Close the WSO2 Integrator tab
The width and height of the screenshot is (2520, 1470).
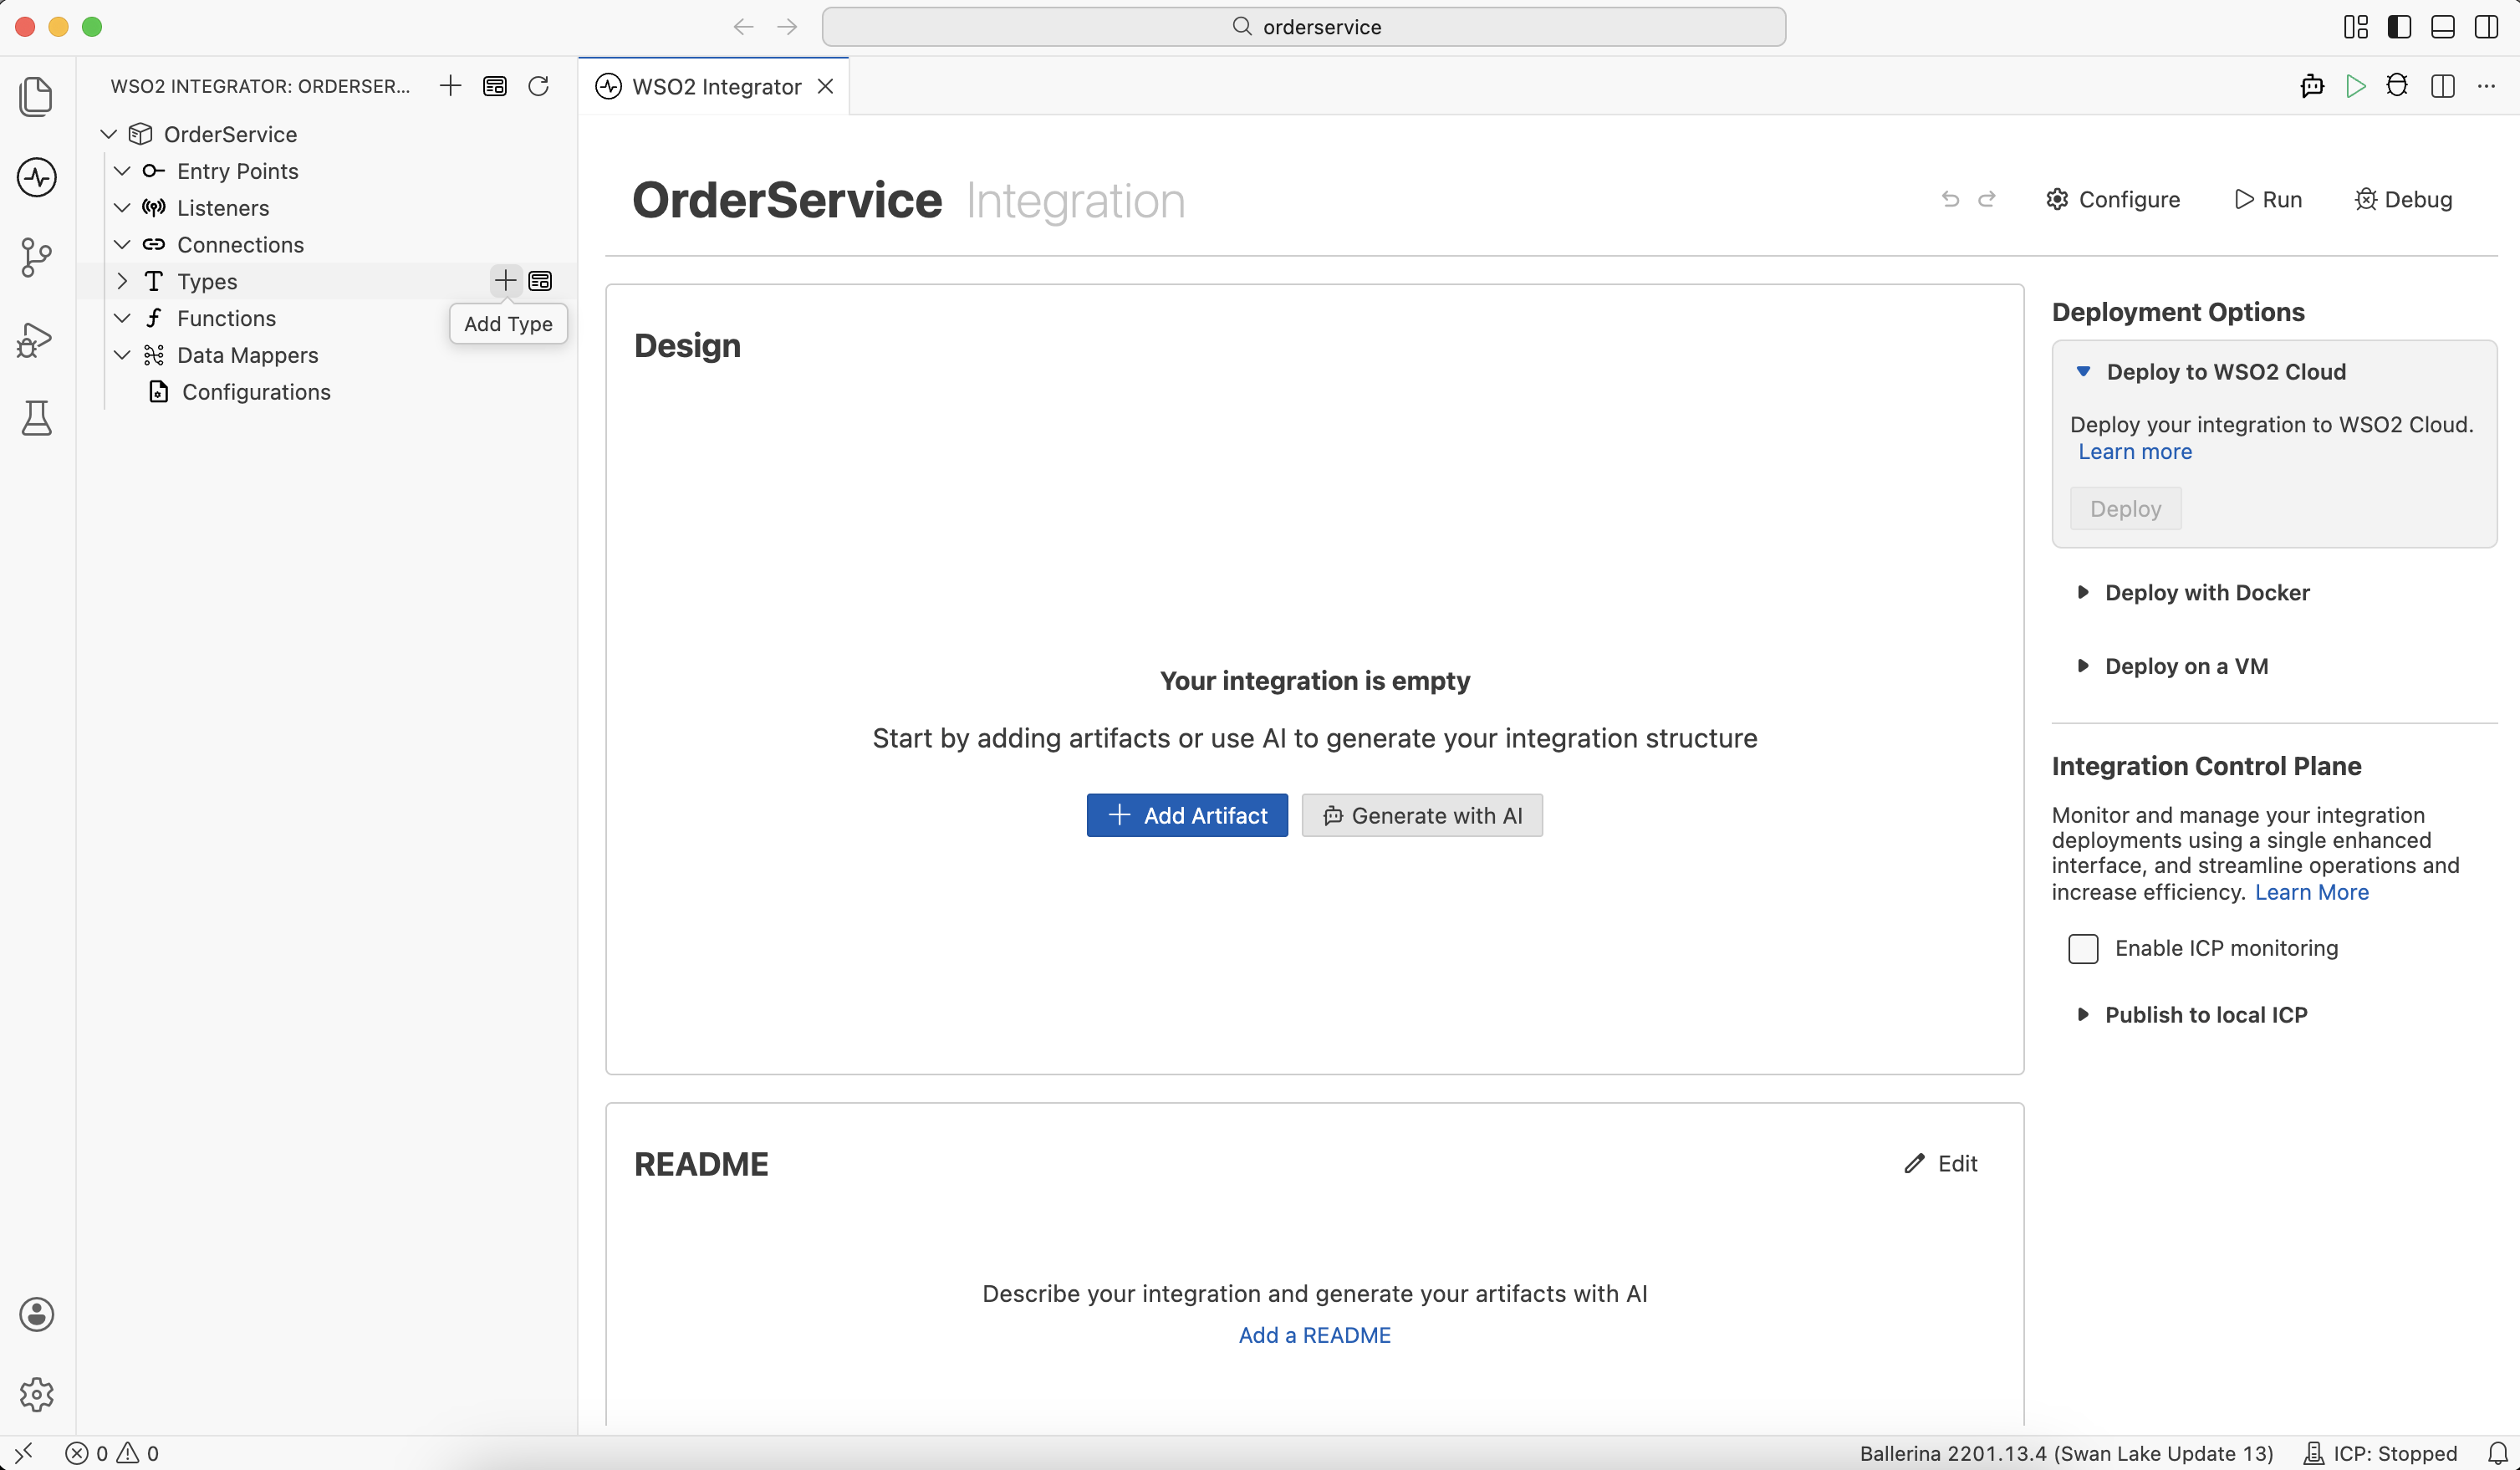tap(826, 87)
